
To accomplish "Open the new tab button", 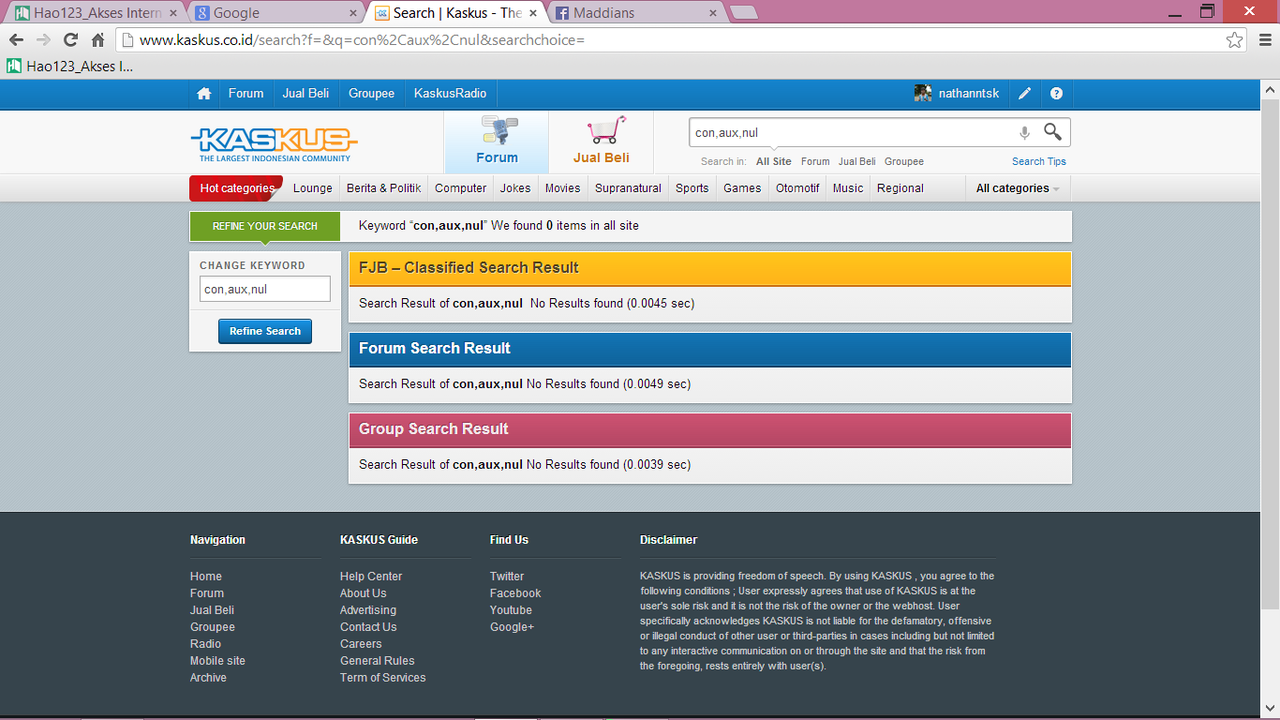I will (744, 13).
